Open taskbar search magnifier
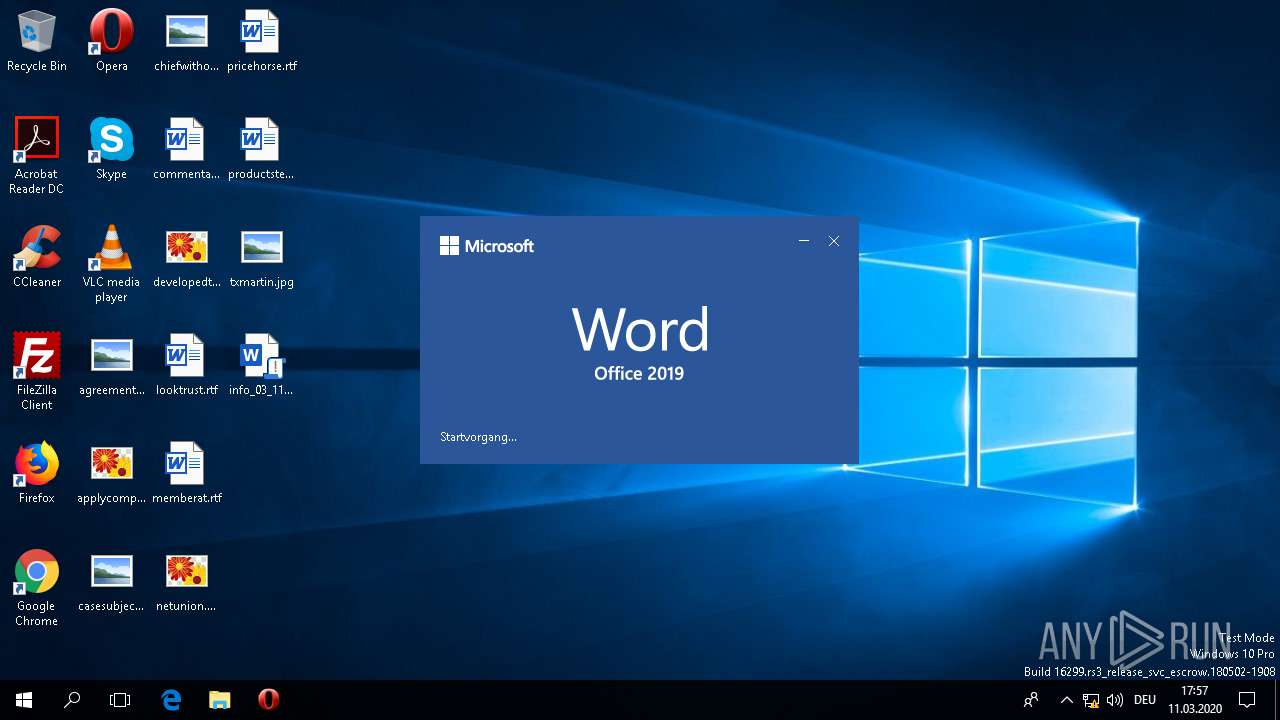This screenshot has height=720, width=1280. tap(72, 700)
